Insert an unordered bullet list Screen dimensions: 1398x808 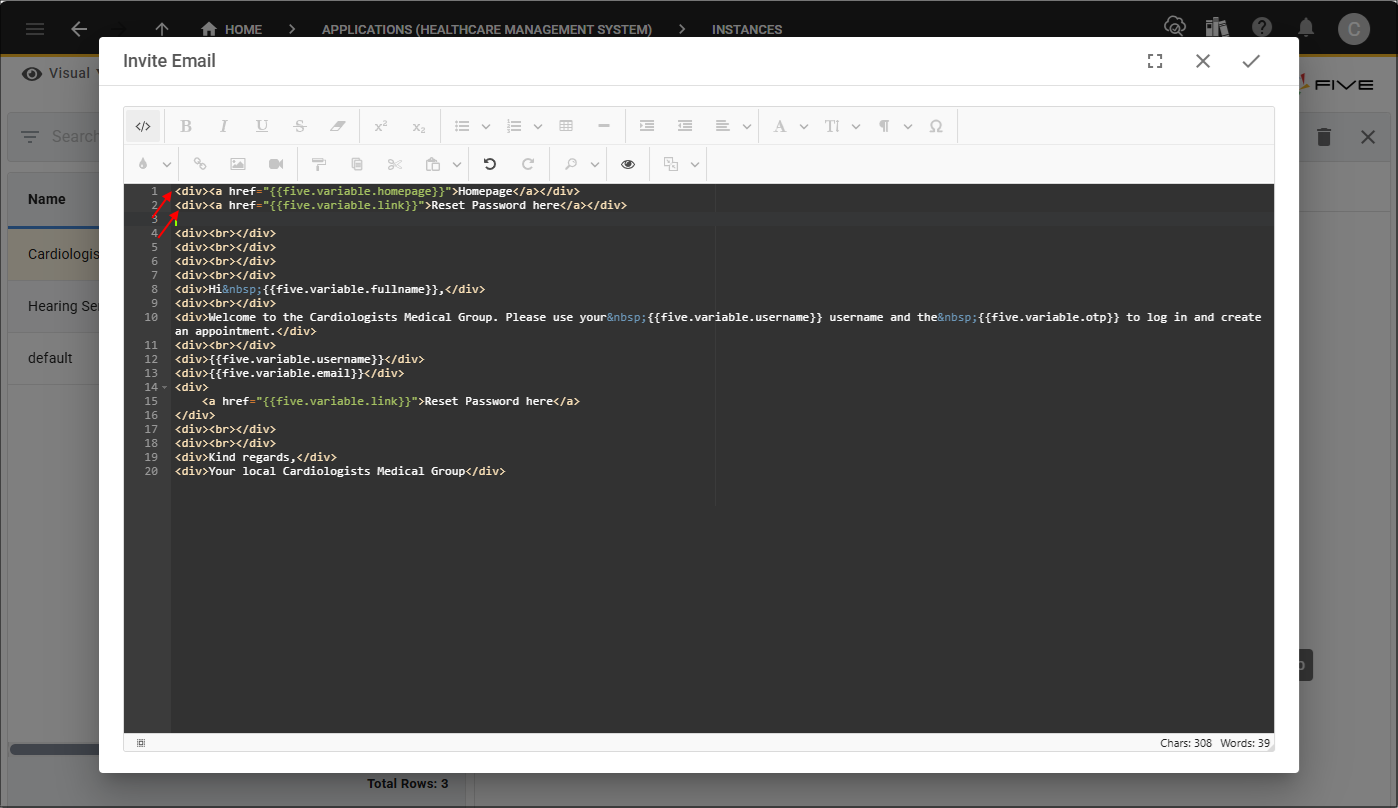pyautogui.click(x=462, y=126)
